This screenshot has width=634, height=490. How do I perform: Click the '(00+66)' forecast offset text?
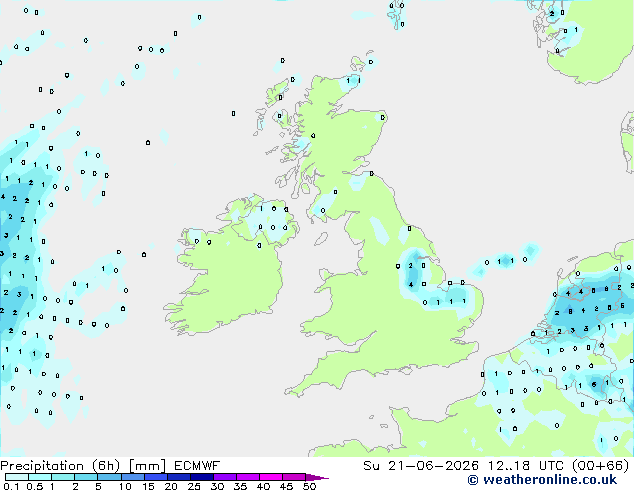[x=600, y=466]
